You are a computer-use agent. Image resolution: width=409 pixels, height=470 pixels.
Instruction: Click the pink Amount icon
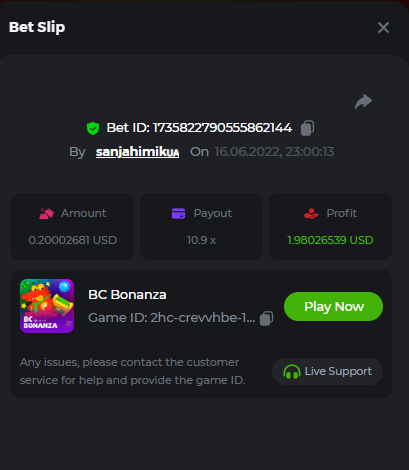[x=46, y=213]
